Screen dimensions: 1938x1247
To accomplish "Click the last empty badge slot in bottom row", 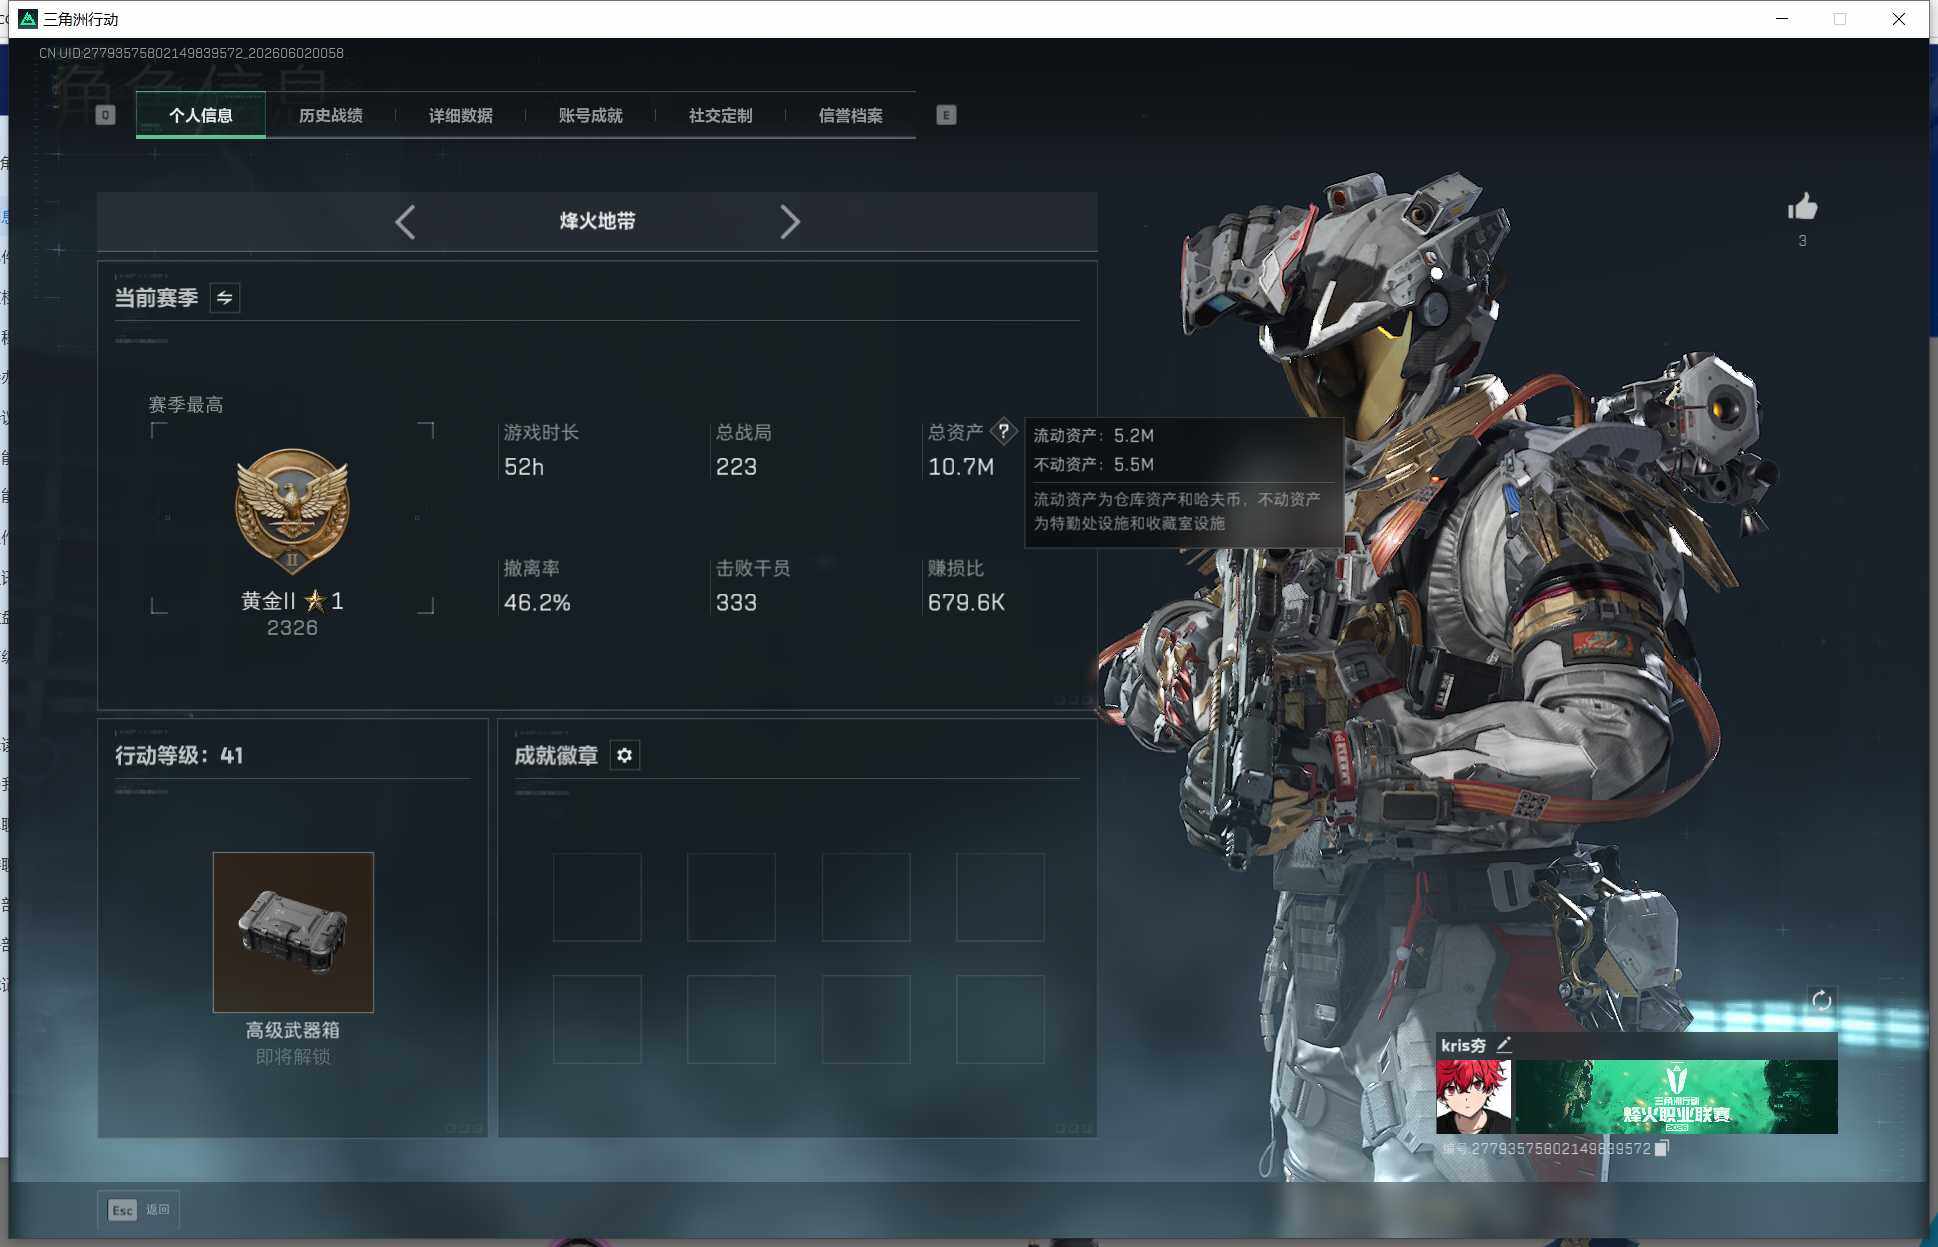I will tap(1000, 1019).
